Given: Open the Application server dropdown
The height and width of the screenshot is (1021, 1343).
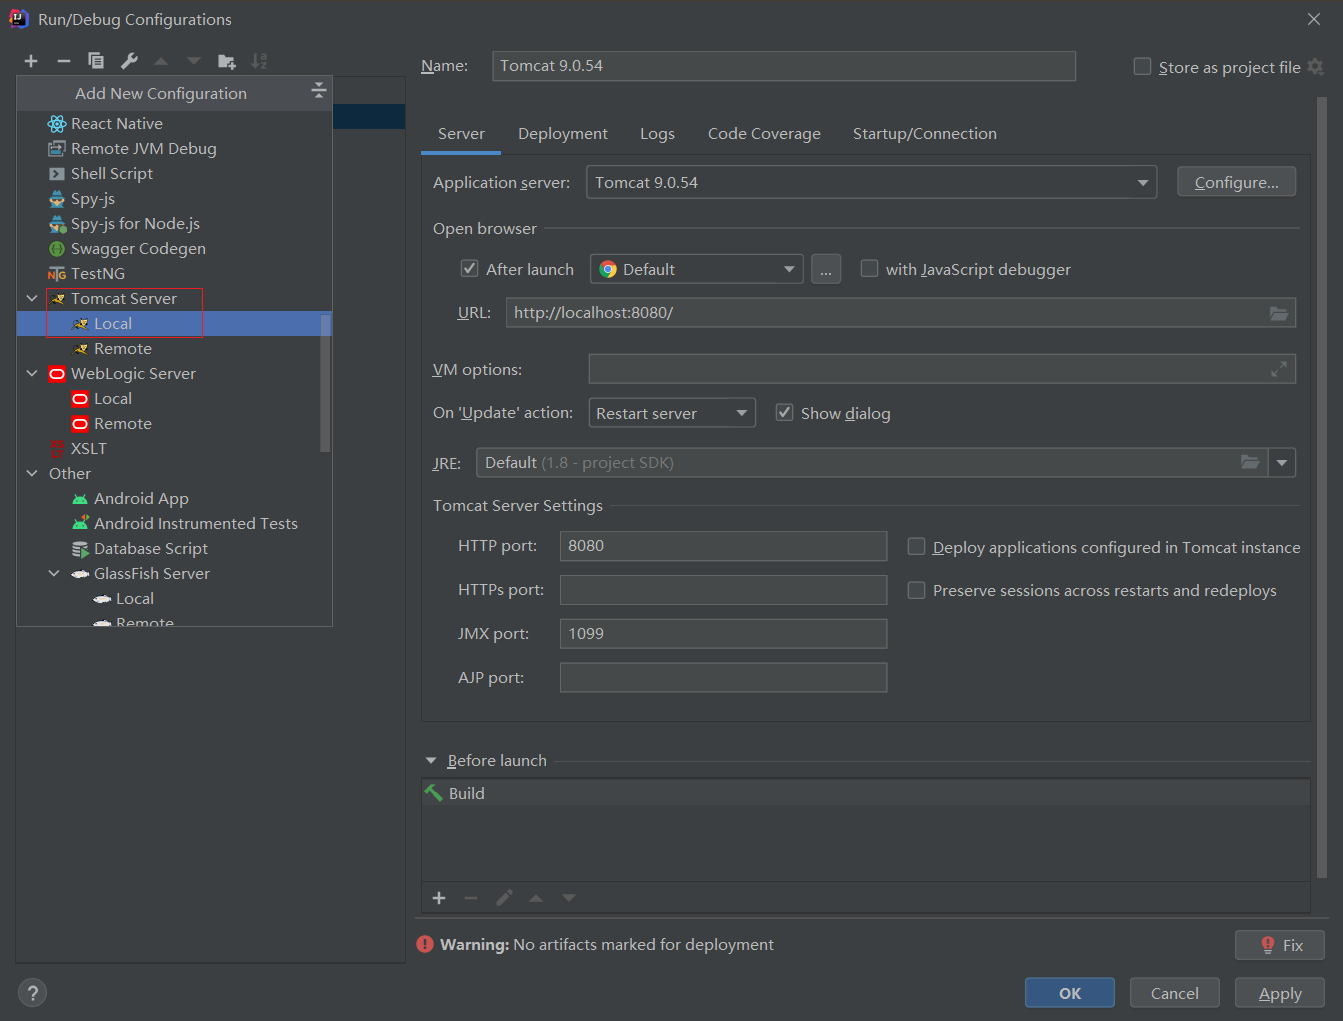Looking at the screenshot, I should click(1142, 183).
